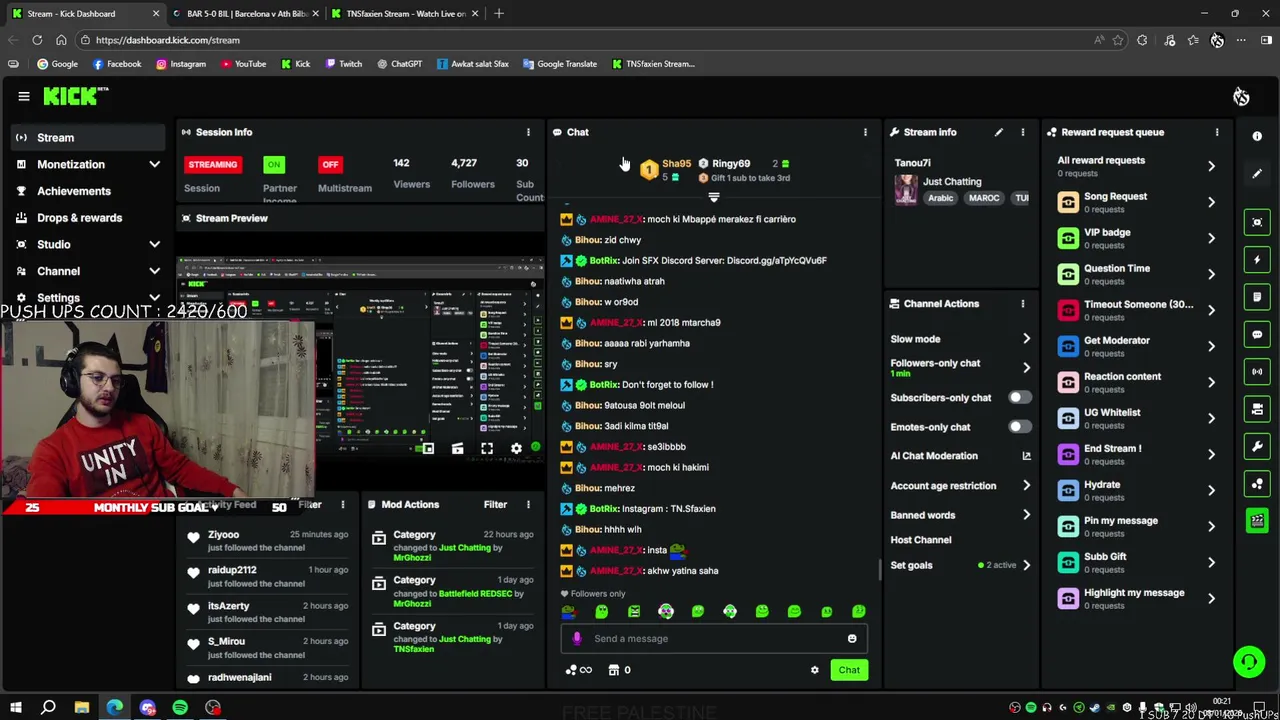Click the green Chat send button
This screenshot has height=720, width=1280.
tap(849, 670)
